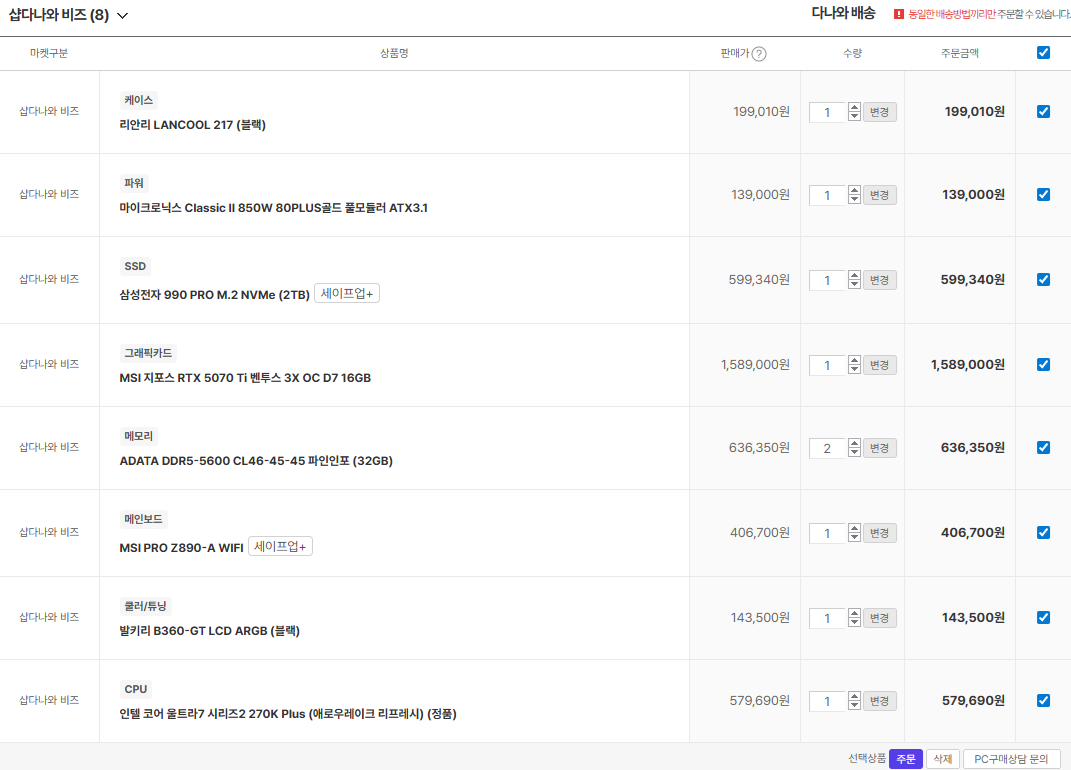Click quantity stepper arrows for 마이크로닉스 power
This screenshot has width=1071, height=770.
click(854, 195)
